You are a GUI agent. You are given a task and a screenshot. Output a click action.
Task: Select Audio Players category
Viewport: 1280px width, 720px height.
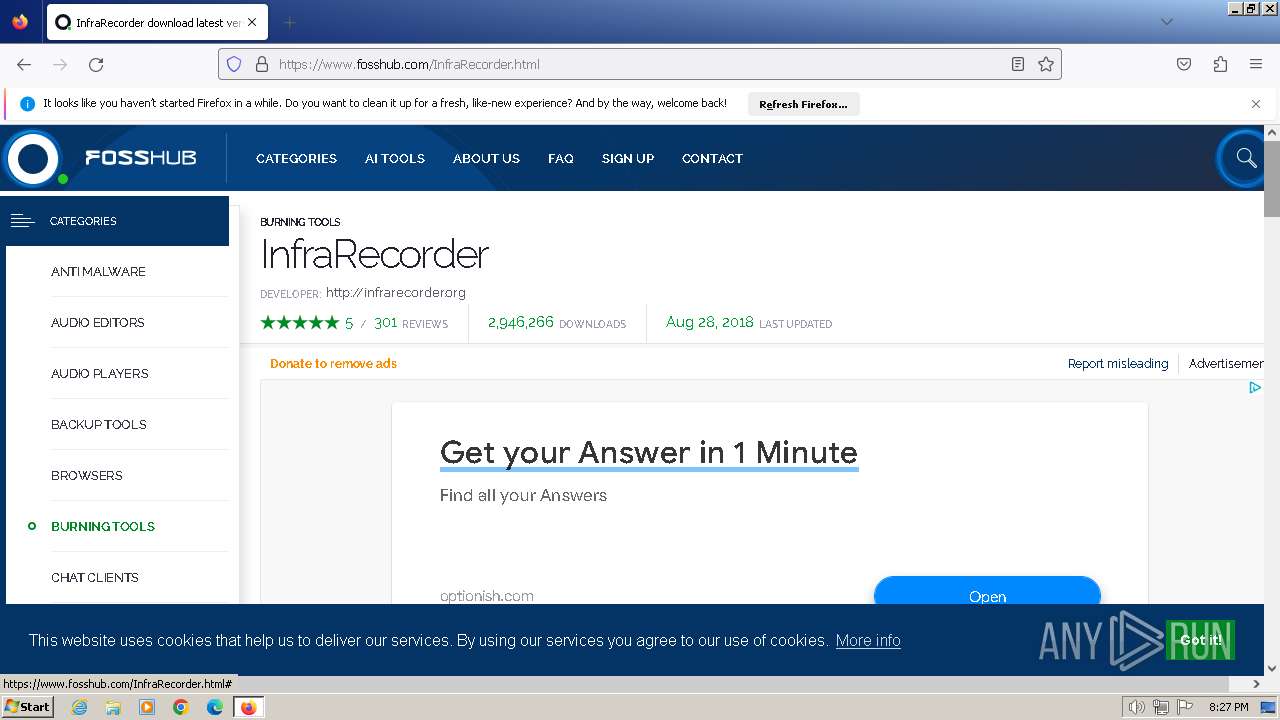tap(99, 373)
